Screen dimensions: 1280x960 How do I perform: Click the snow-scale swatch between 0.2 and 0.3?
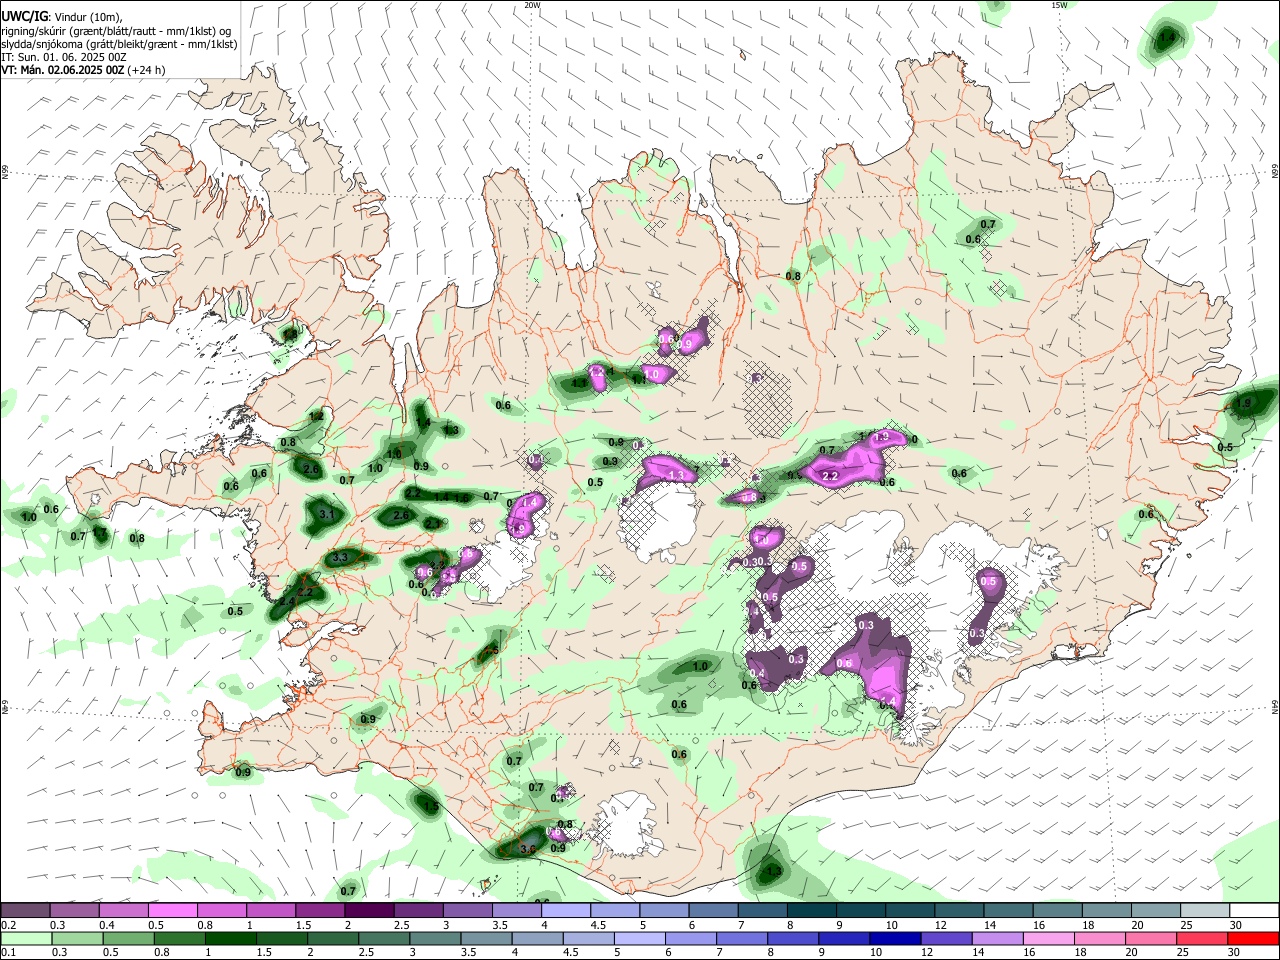25,910
